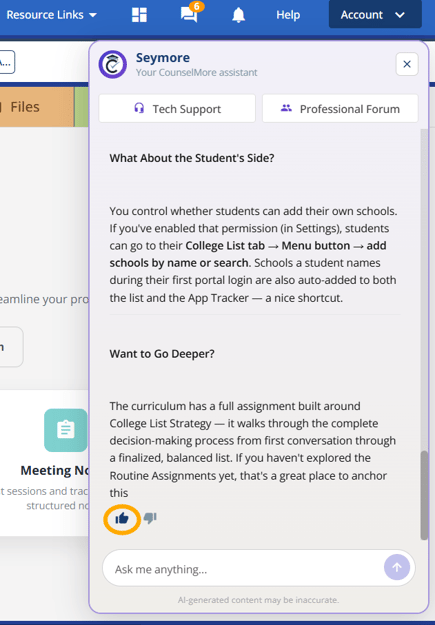Open the Professional Forum button

click(340, 108)
